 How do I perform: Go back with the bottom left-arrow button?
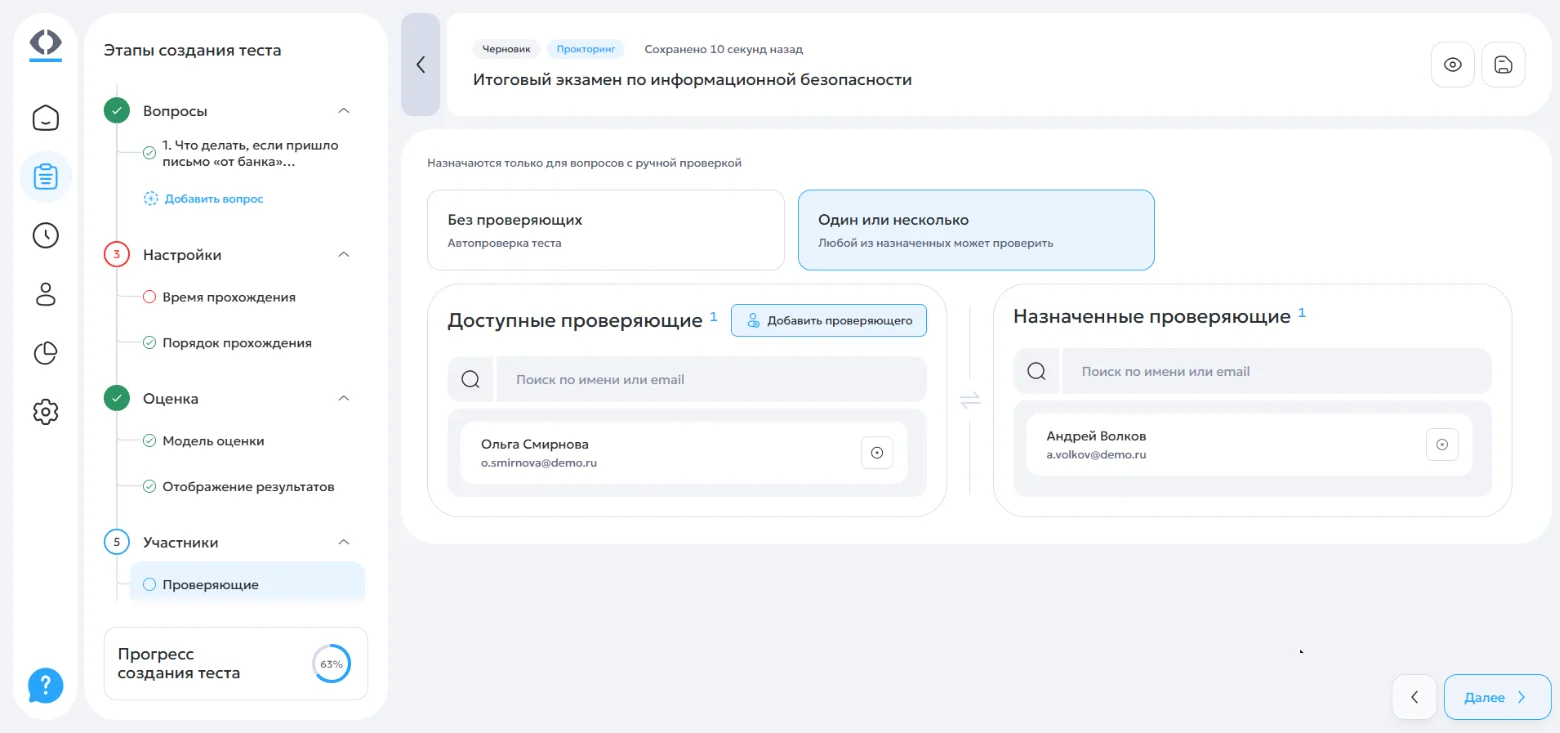(x=1415, y=697)
